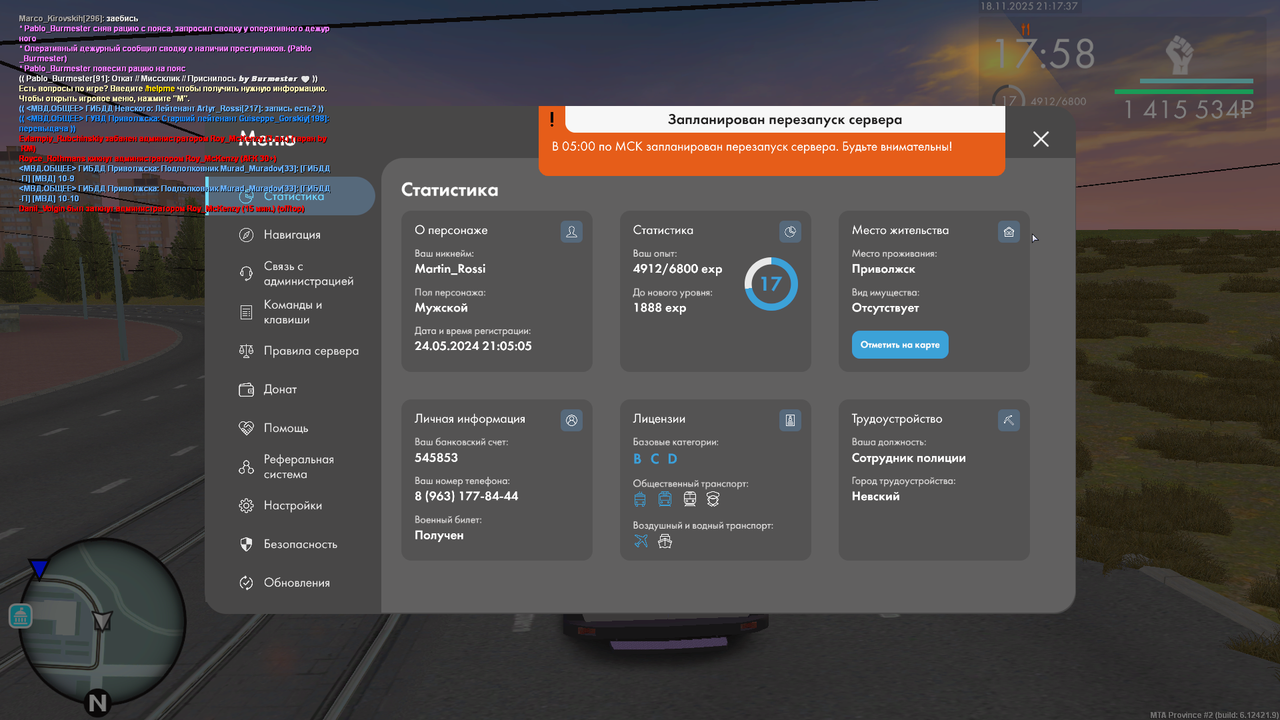Viewport: 1280px width, 720px height.
Task: Click the boat license icon
Action: pyautogui.click(x=665, y=541)
